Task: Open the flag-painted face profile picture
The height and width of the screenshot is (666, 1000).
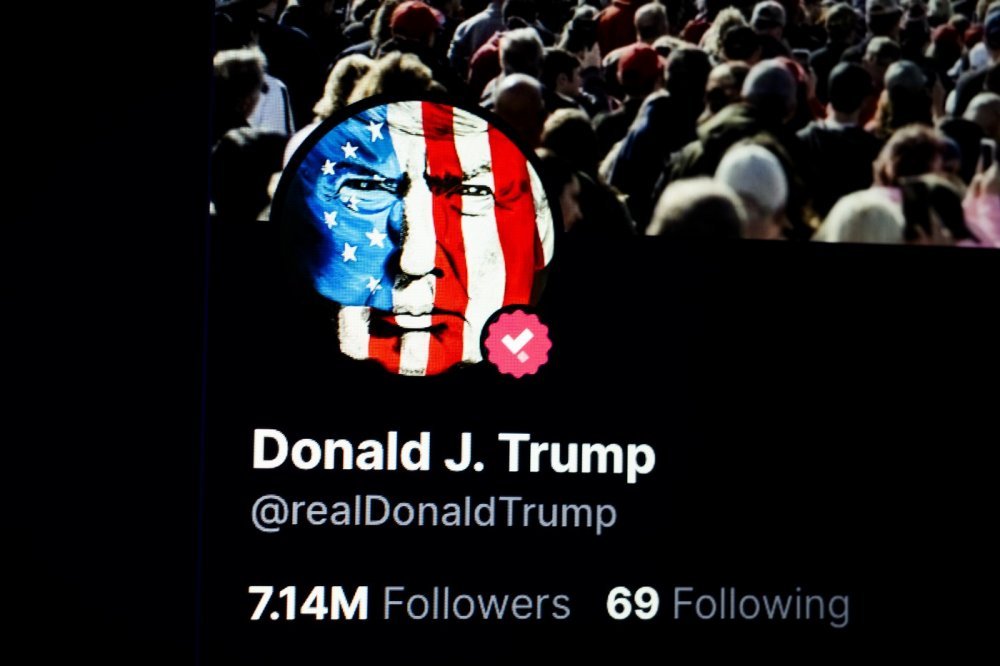Action: pyautogui.click(x=415, y=237)
